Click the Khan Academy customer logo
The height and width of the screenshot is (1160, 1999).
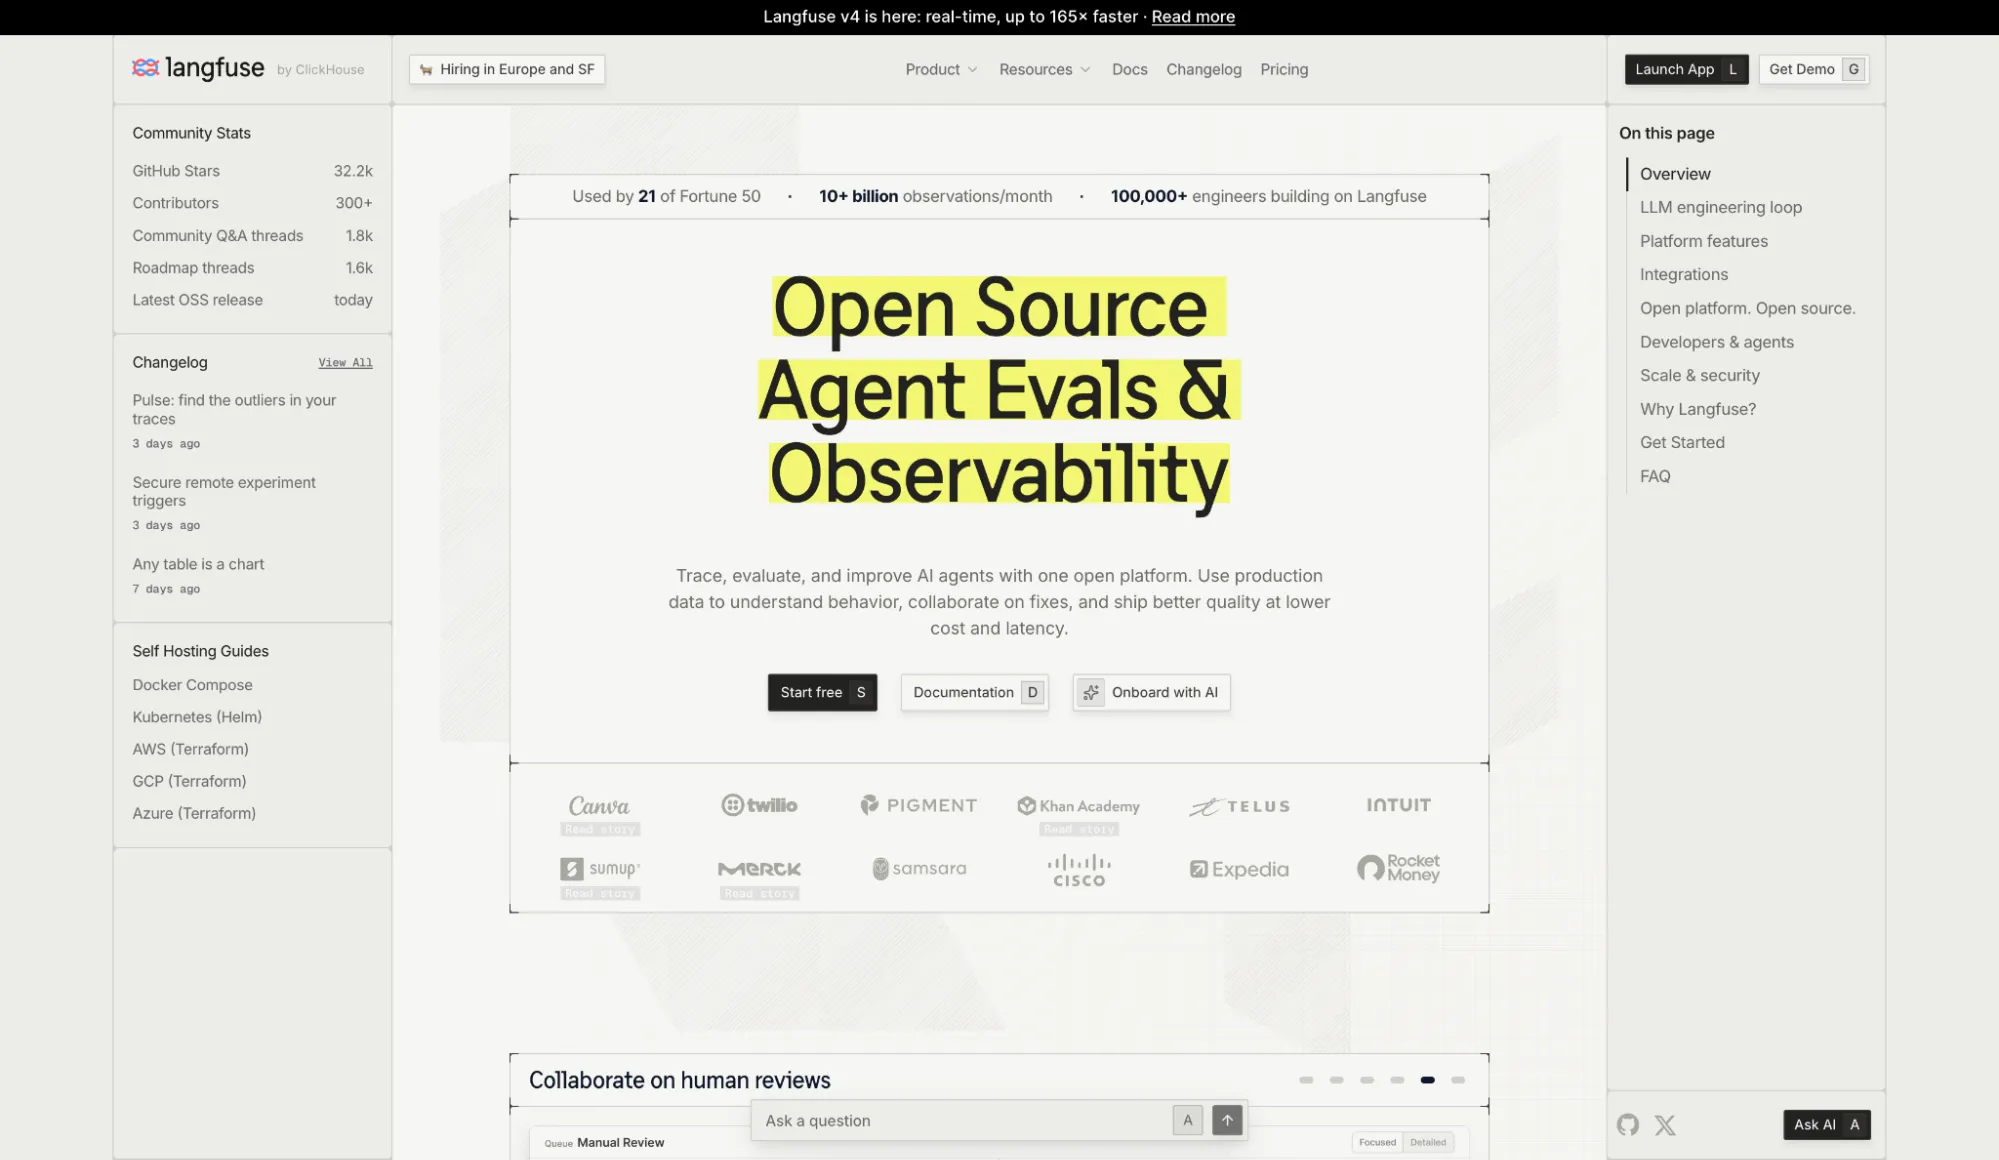pos(1079,805)
